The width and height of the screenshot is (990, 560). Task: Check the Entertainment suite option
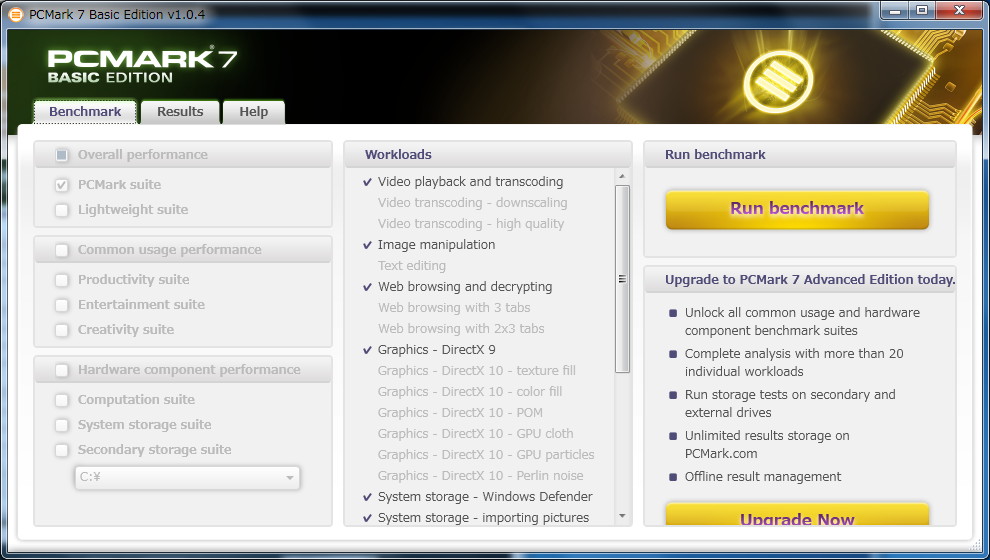click(x=62, y=305)
